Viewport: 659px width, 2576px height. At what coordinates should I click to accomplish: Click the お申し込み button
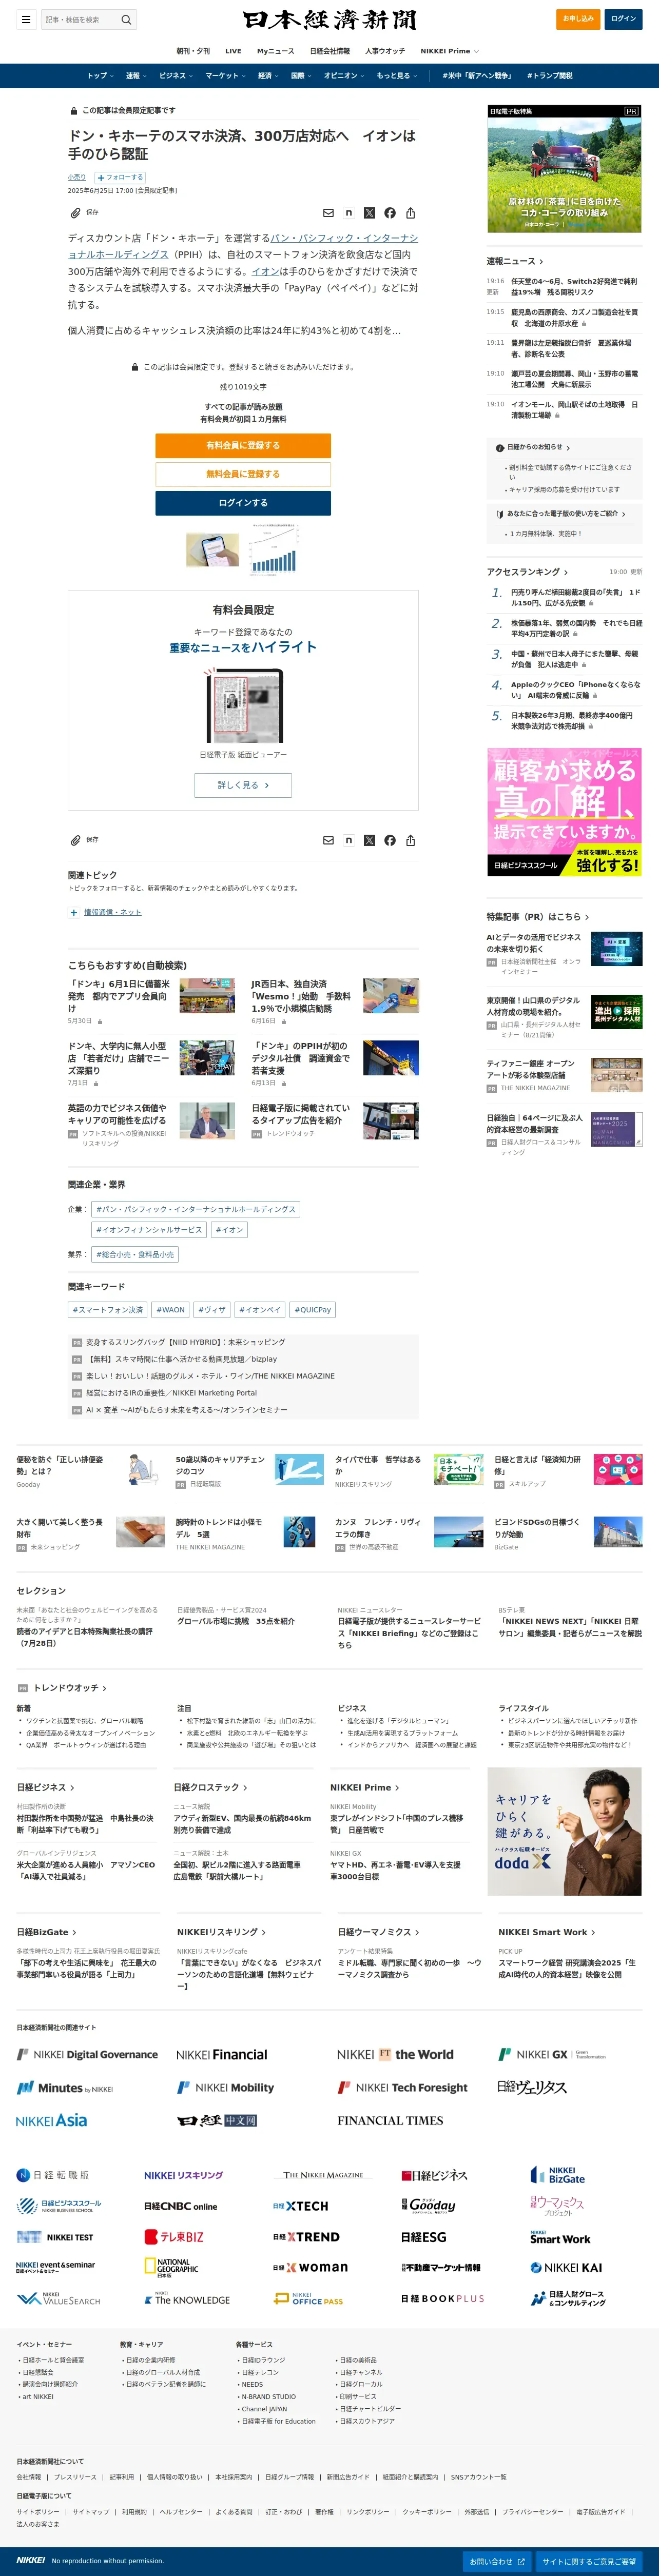tap(578, 19)
